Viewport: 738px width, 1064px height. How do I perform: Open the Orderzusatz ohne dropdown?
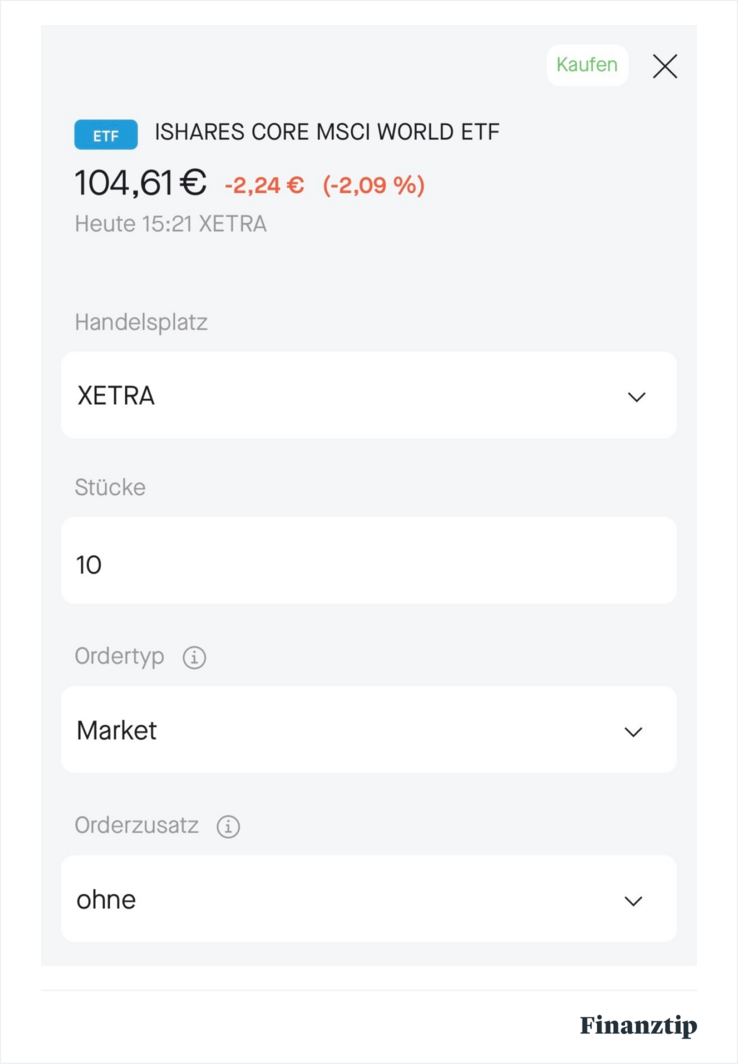pos(368,899)
